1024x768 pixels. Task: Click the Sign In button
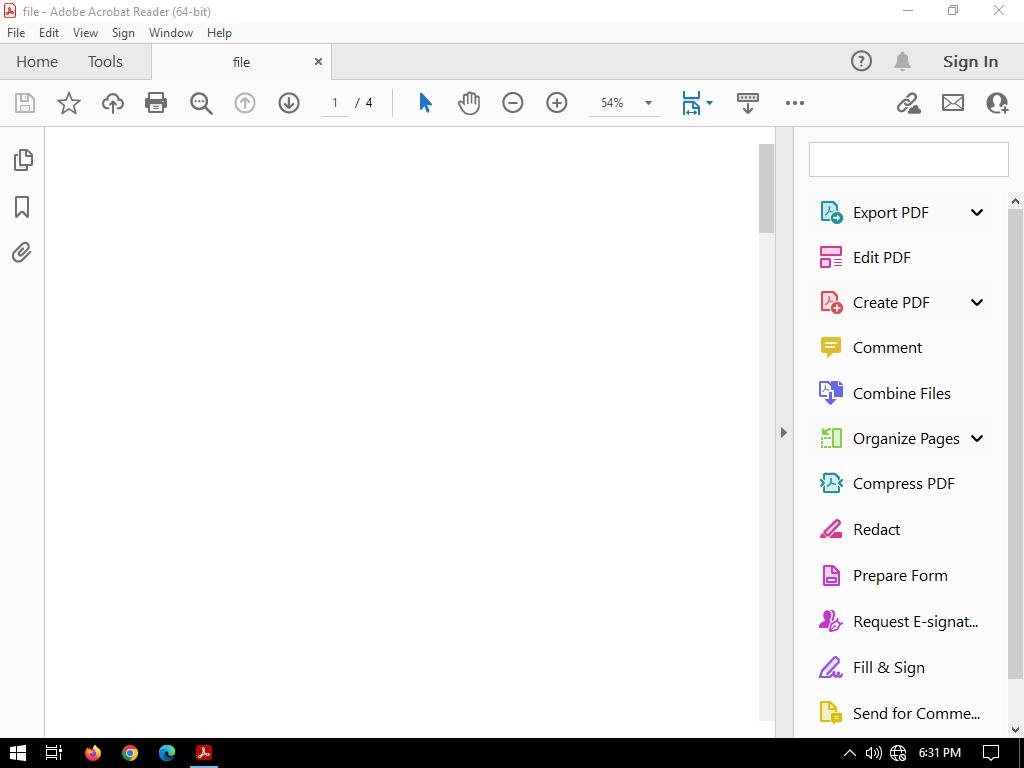tap(970, 61)
